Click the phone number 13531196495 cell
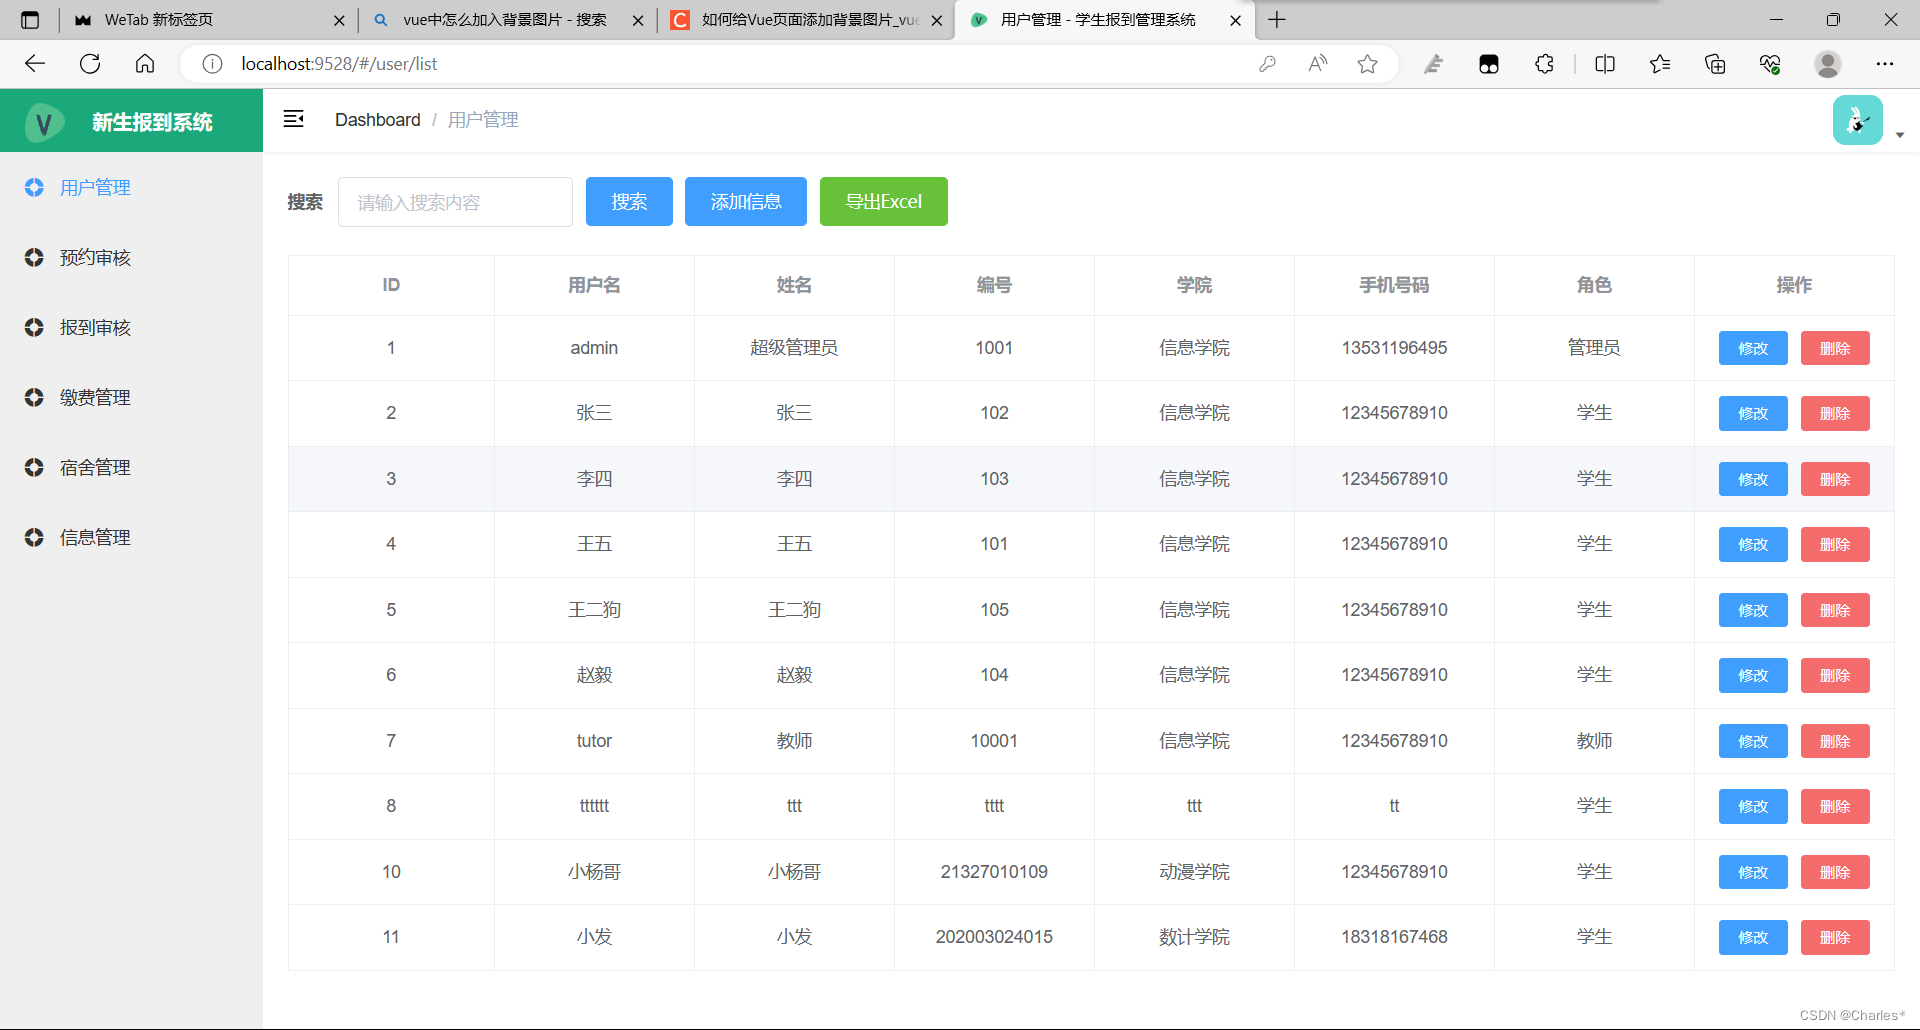Screen dimensions: 1920x1030 pyautogui.click(x=1394, y=348)
